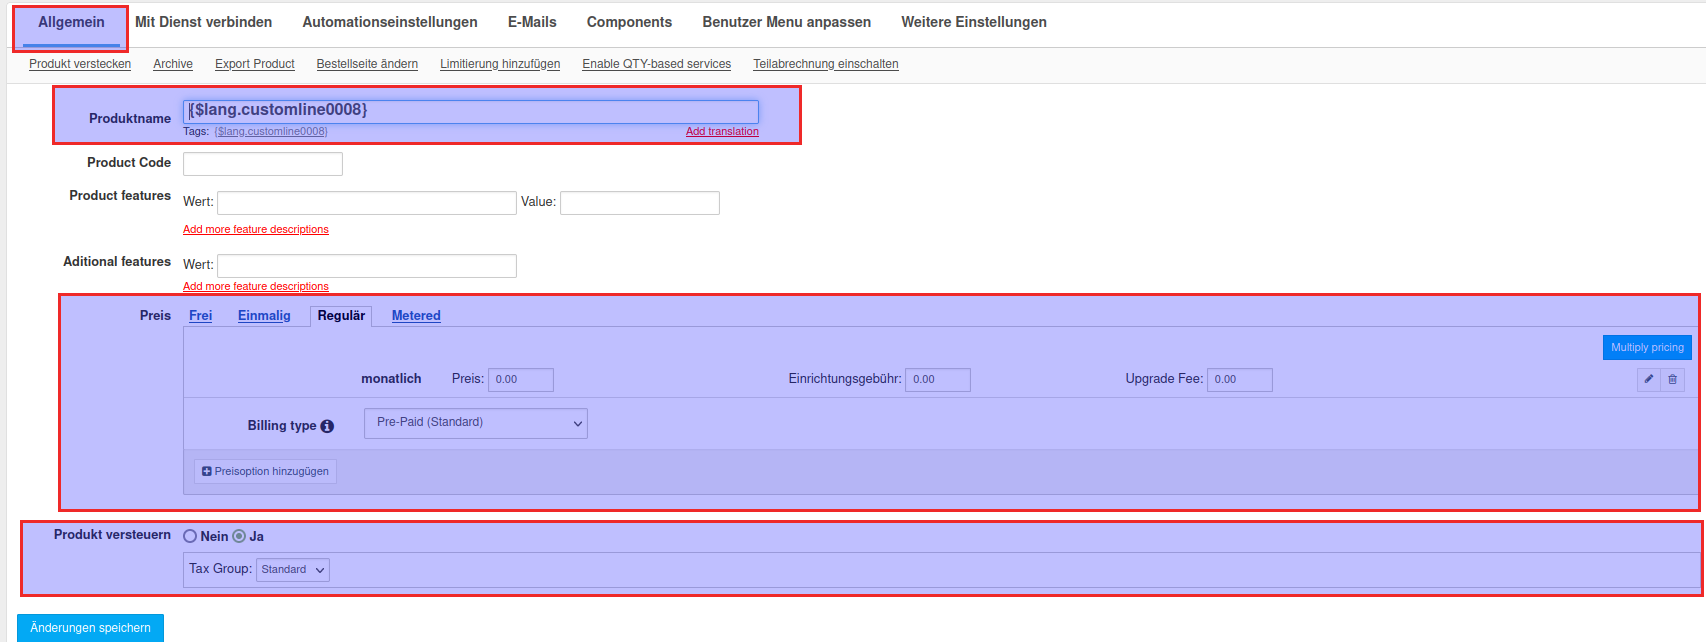Select the Metered pricing tab

tap(416, 316)
